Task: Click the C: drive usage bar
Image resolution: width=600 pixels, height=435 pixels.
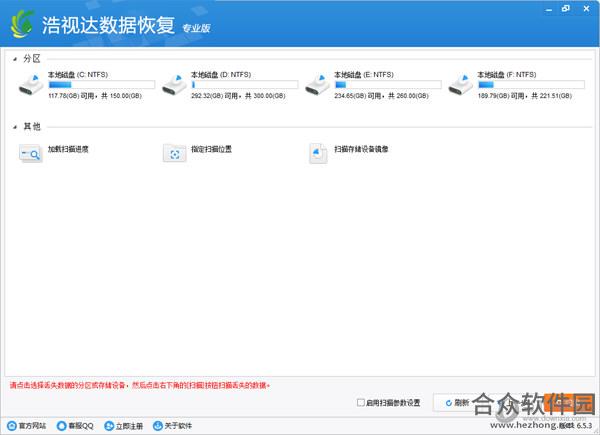Action: click(101, 85)
